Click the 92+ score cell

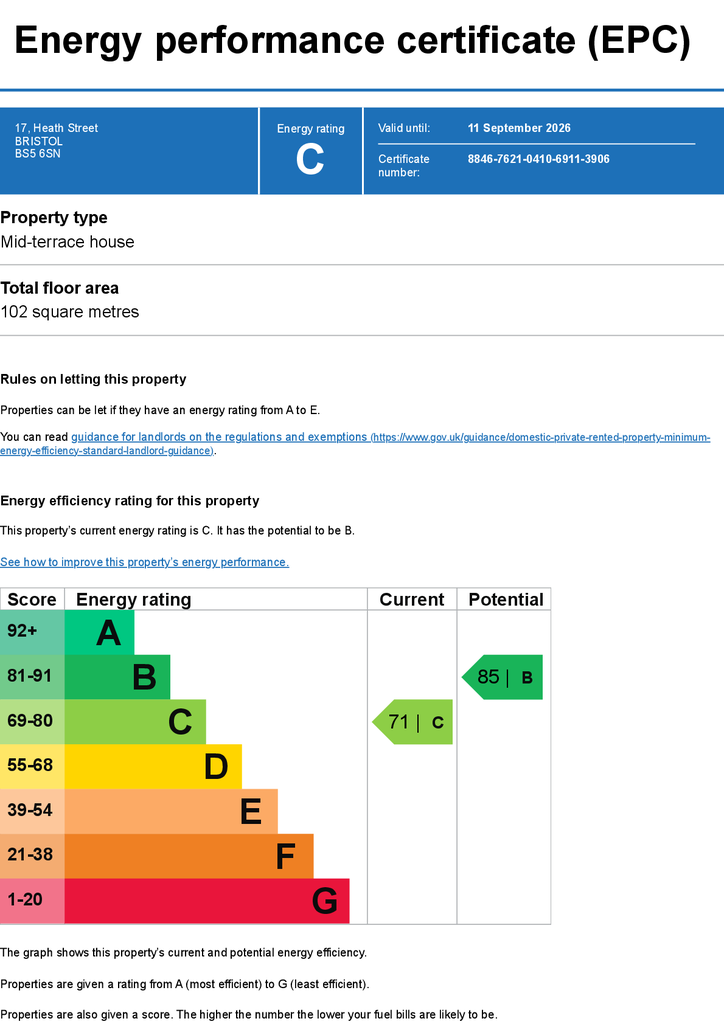click(32, 632)
